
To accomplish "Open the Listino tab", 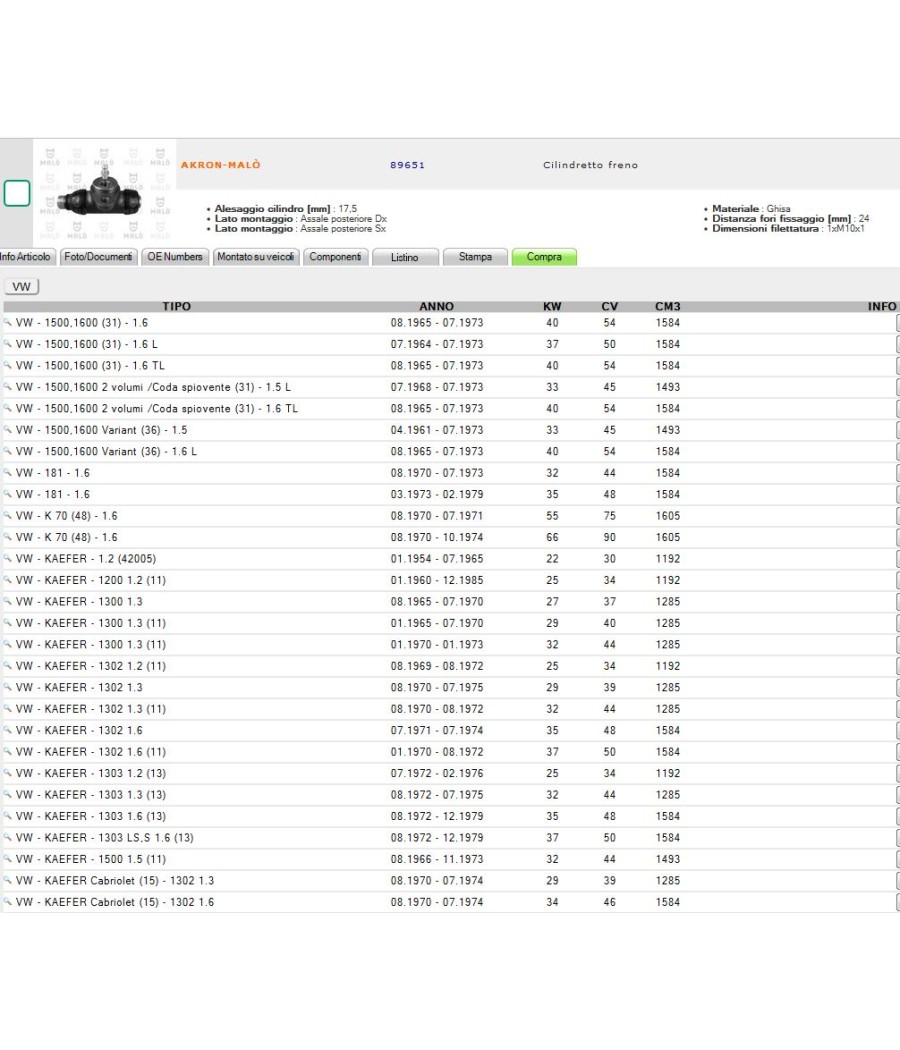I will click(404, 257).
